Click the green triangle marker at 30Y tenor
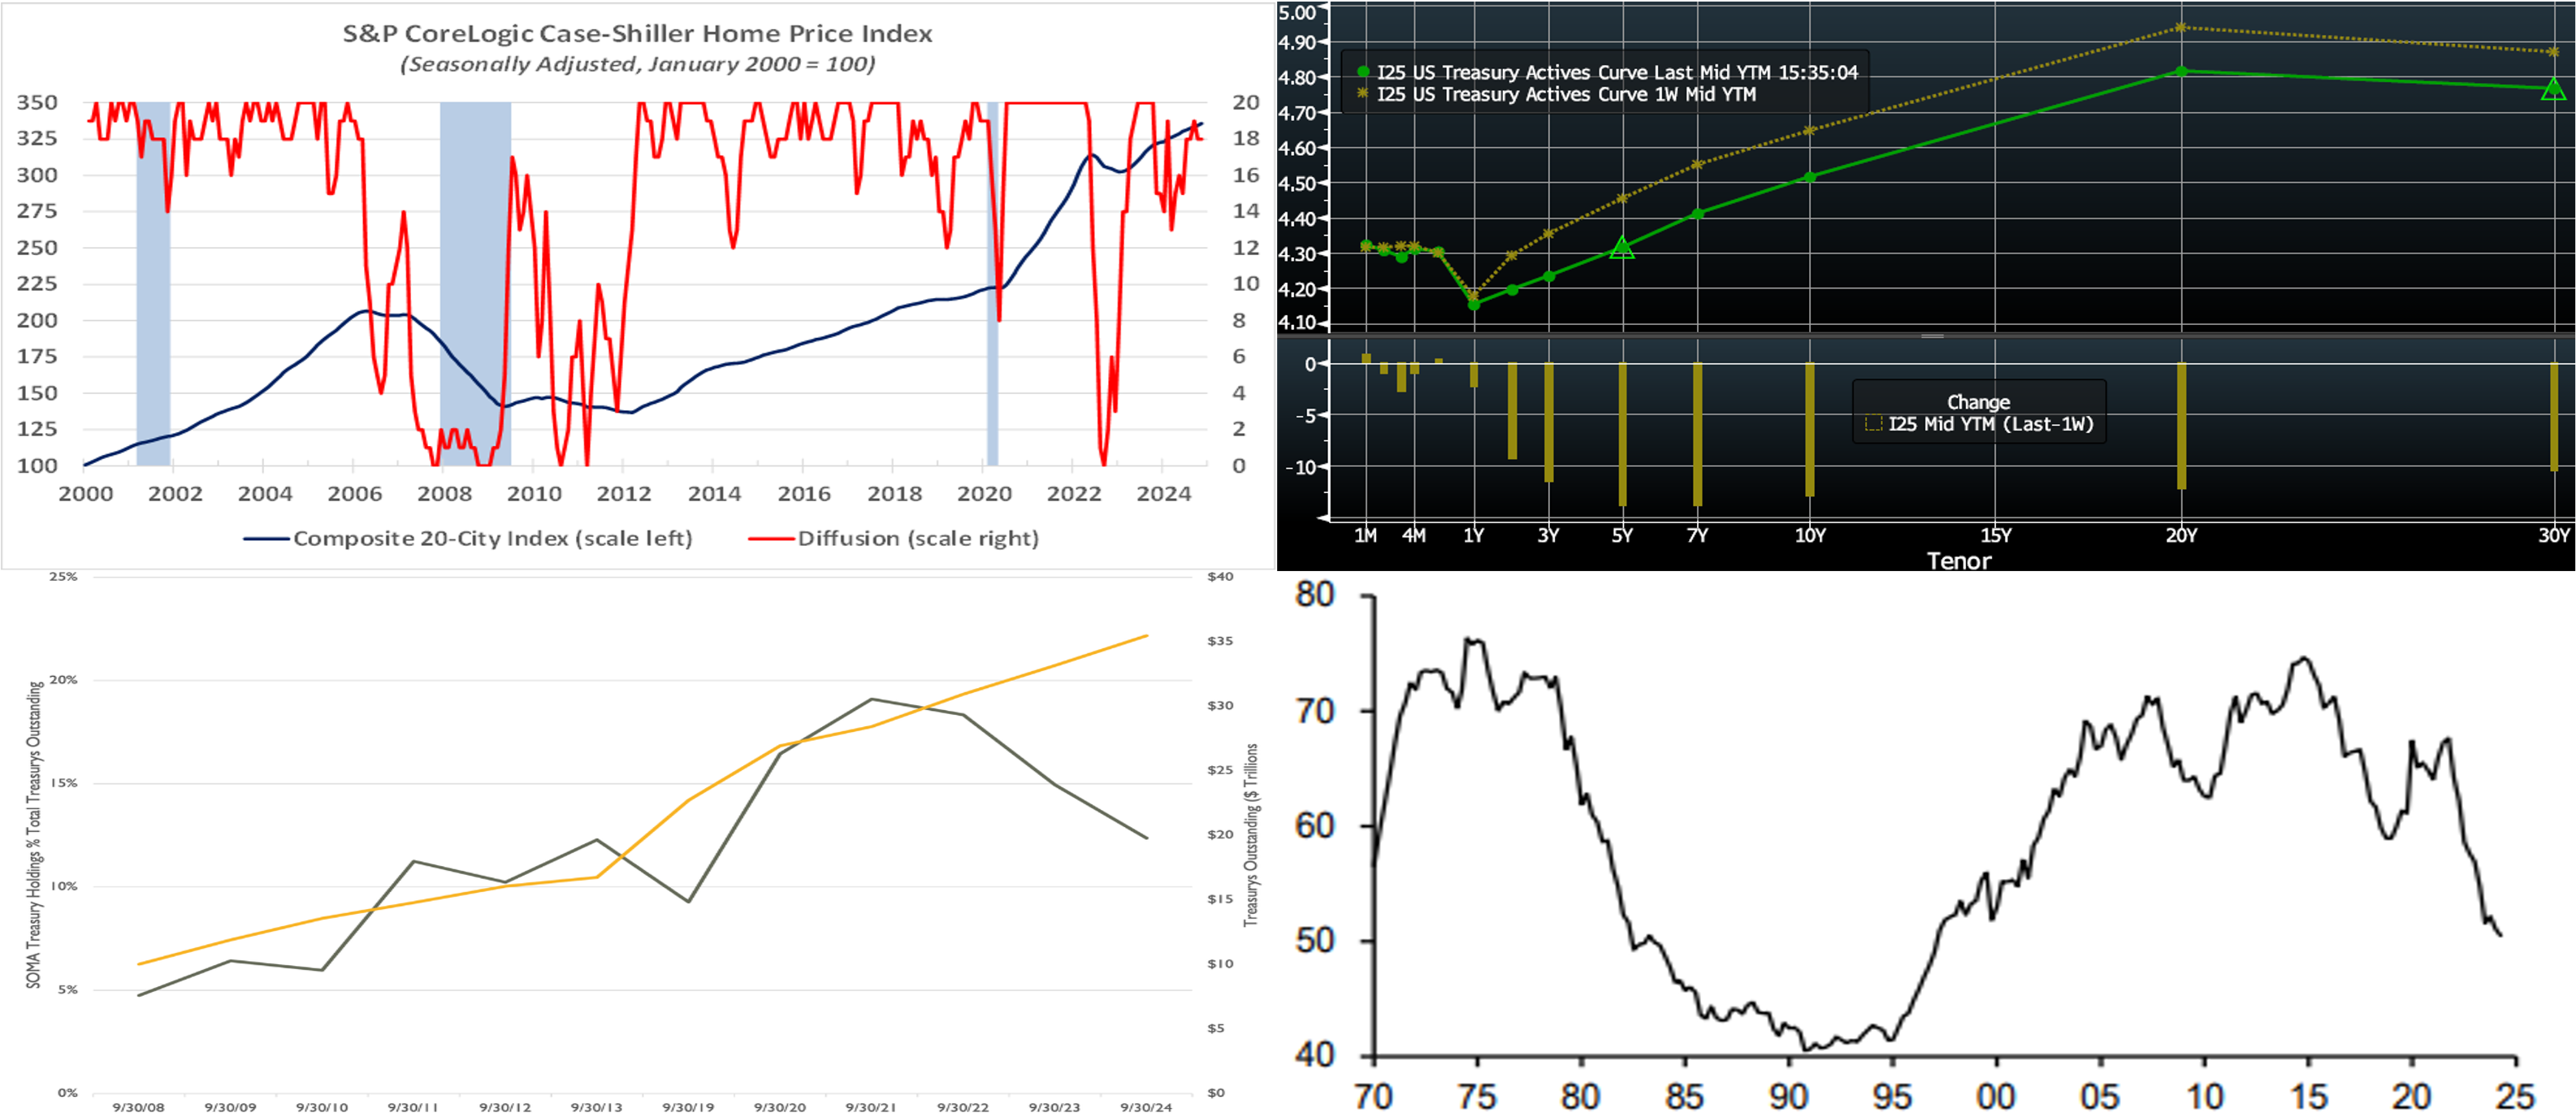This screenshot has width=2576, height=1117. coord(2553,89)
